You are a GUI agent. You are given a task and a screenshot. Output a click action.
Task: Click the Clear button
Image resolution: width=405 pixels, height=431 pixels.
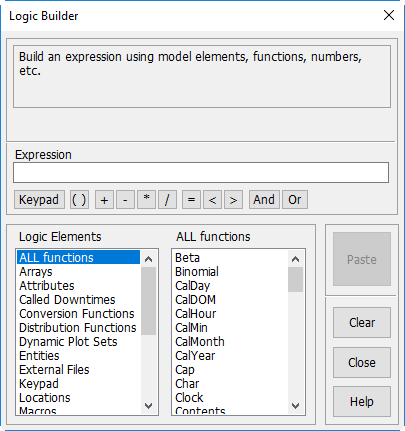click(x=362, y=323)
